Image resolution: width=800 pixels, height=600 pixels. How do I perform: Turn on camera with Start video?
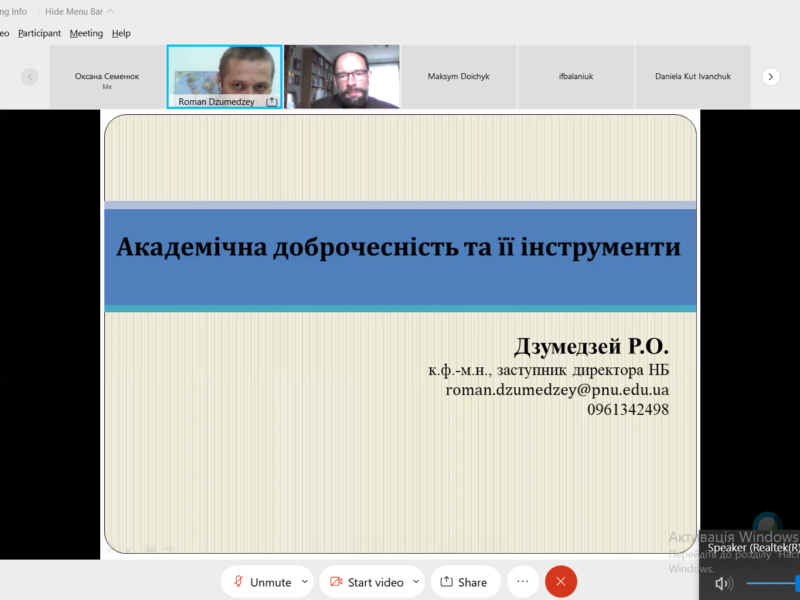(x=367, y=582)
